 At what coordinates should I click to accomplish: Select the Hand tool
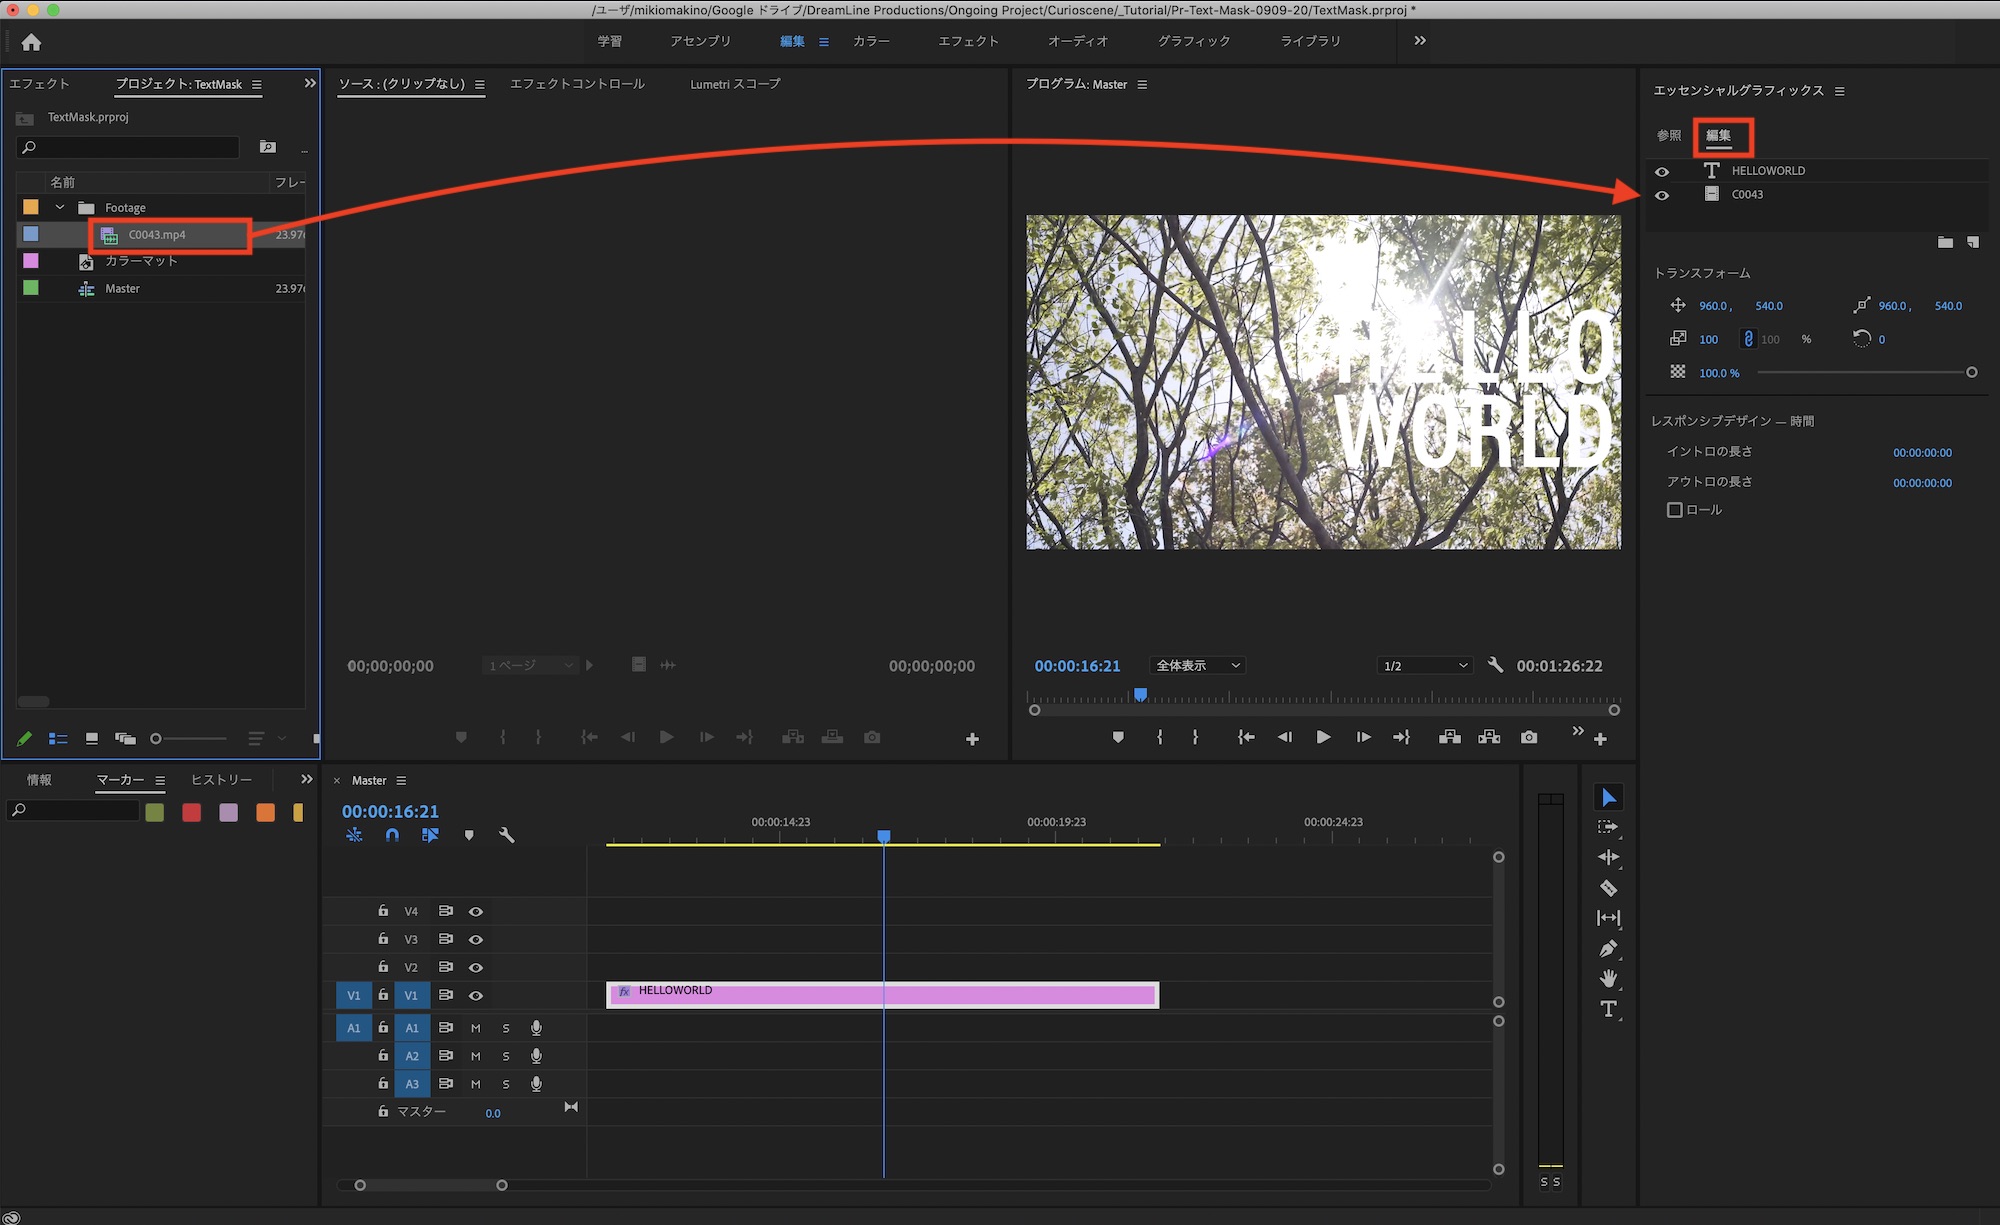1608,978
